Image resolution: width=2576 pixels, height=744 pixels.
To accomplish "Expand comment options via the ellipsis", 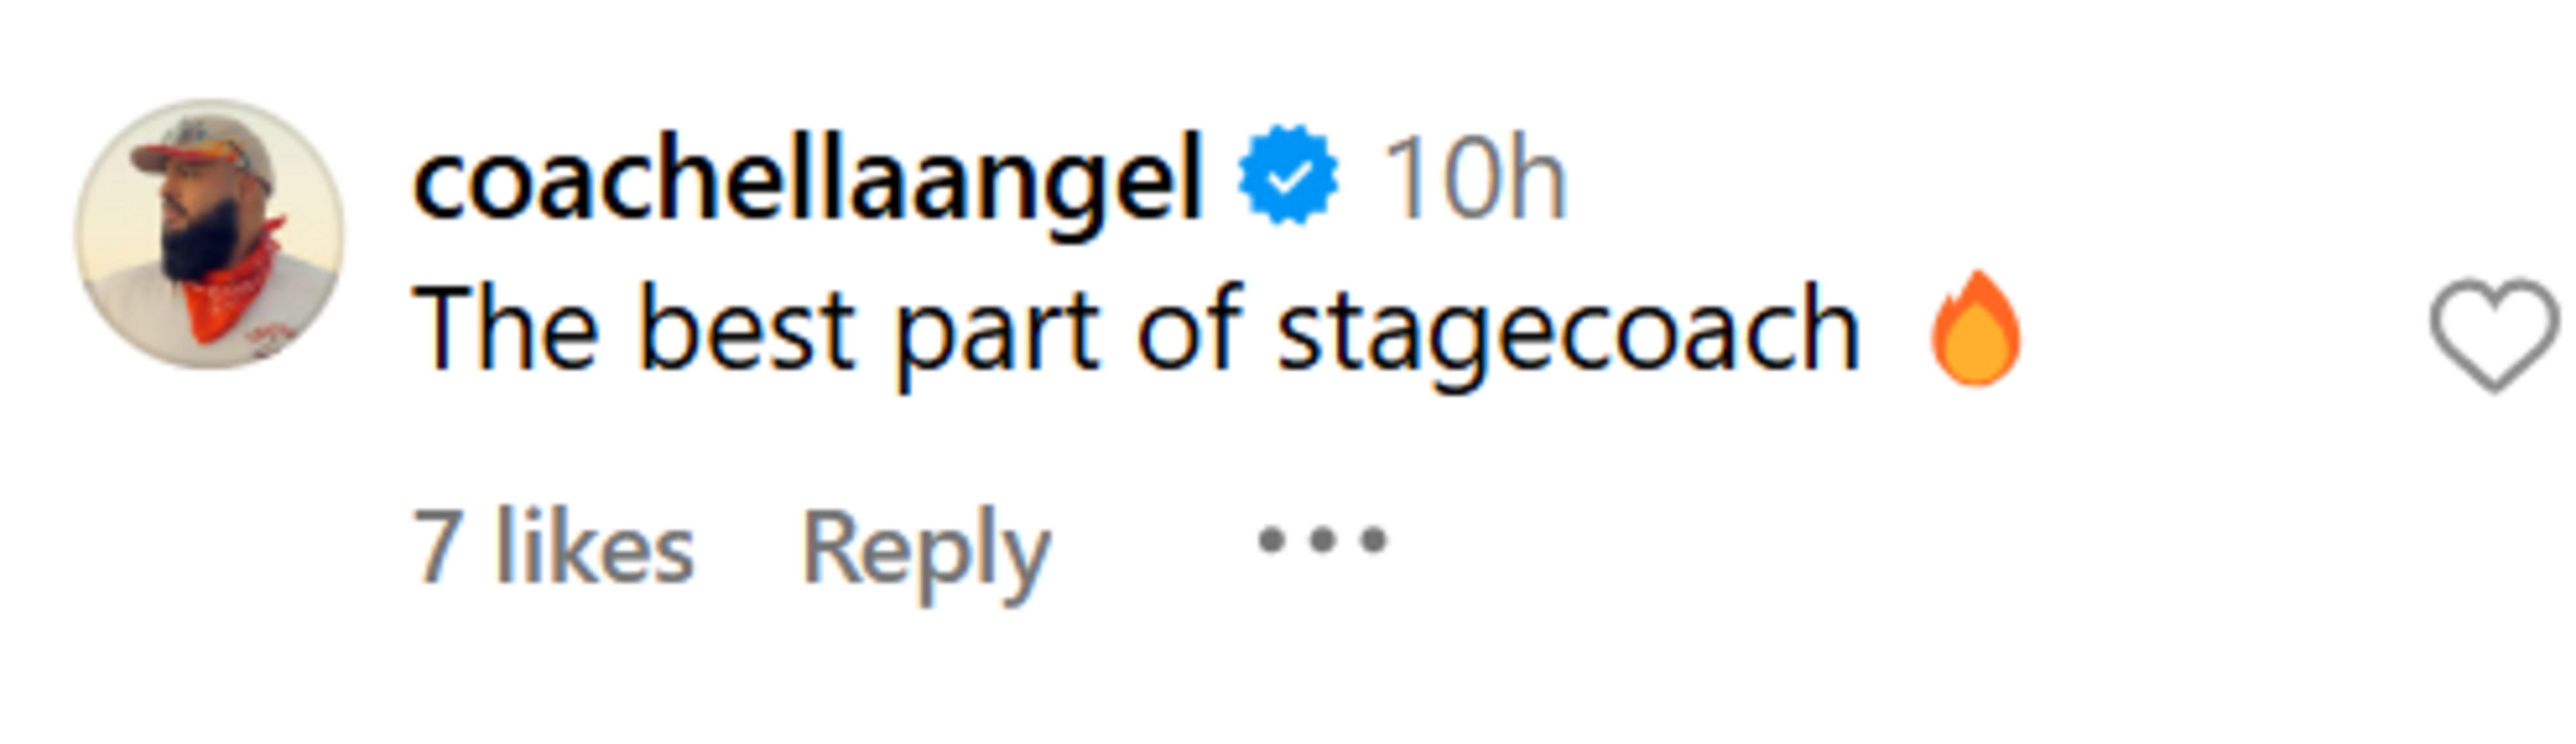I will (x=1322, y=541).
